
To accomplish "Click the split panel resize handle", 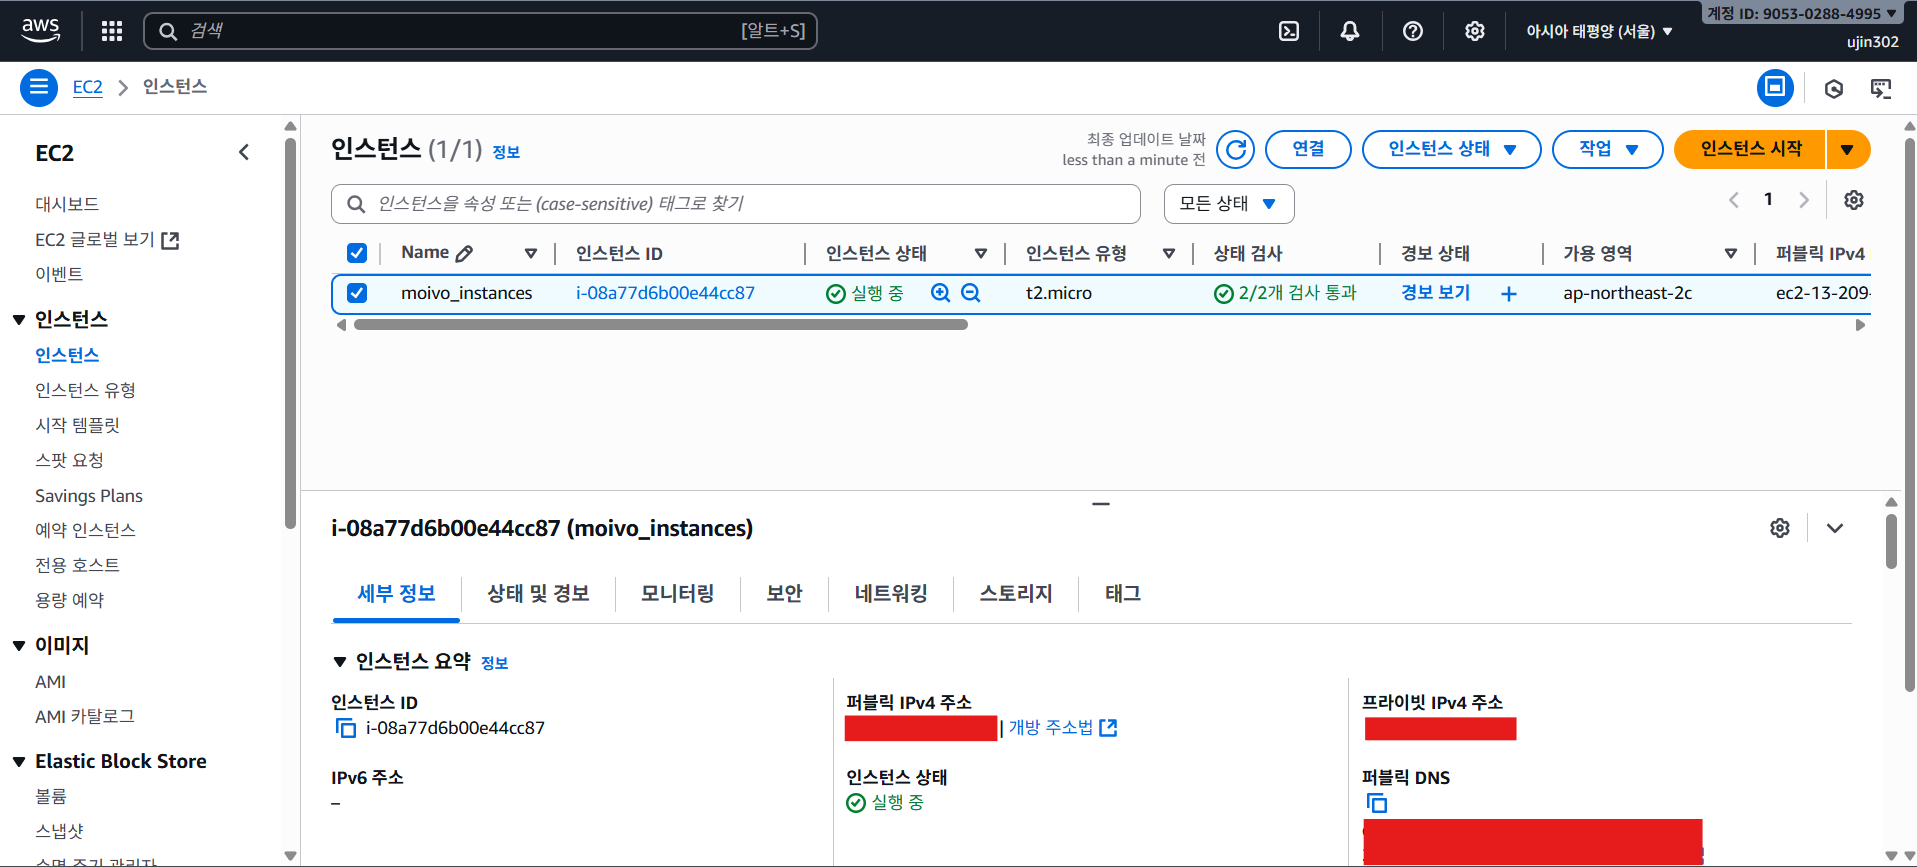I will point(1101,504).
